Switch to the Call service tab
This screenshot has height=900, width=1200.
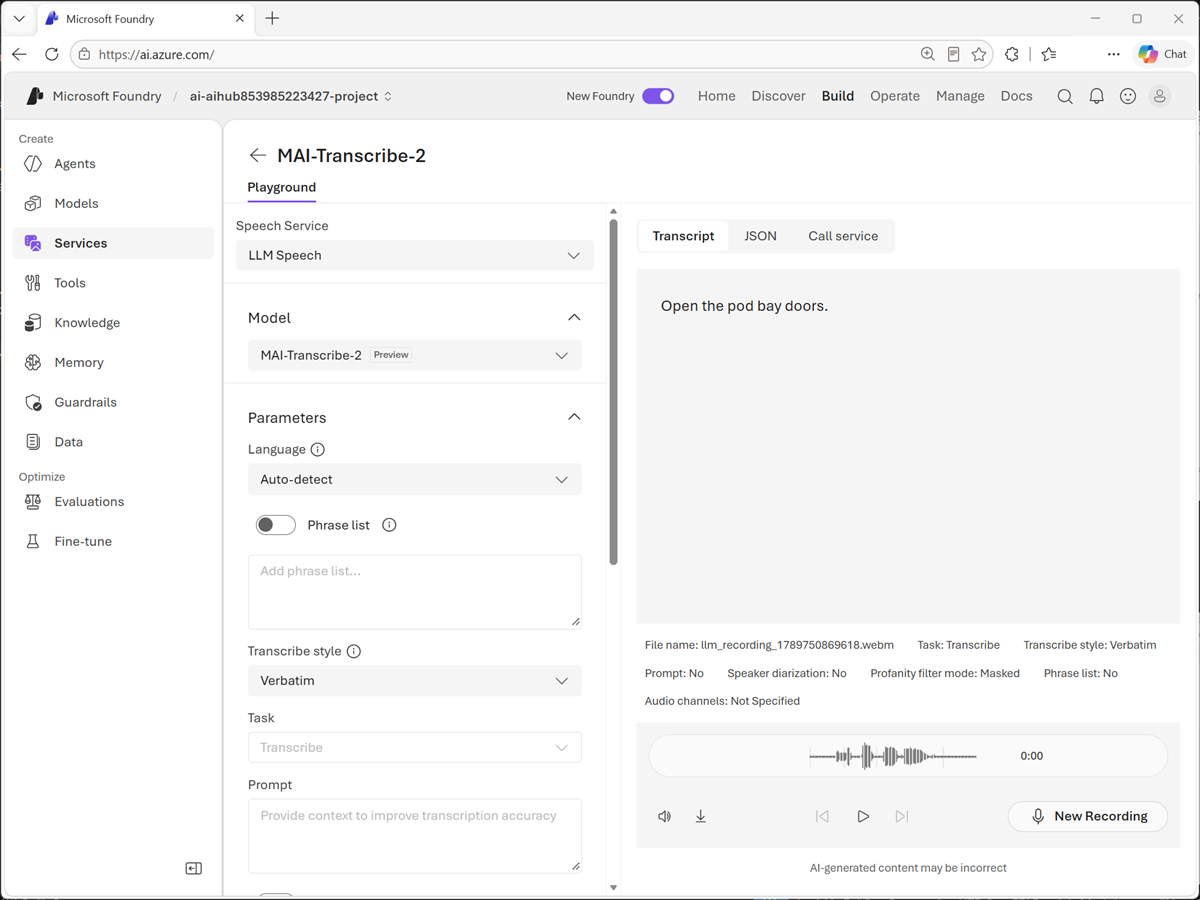(x=843, y=236)
